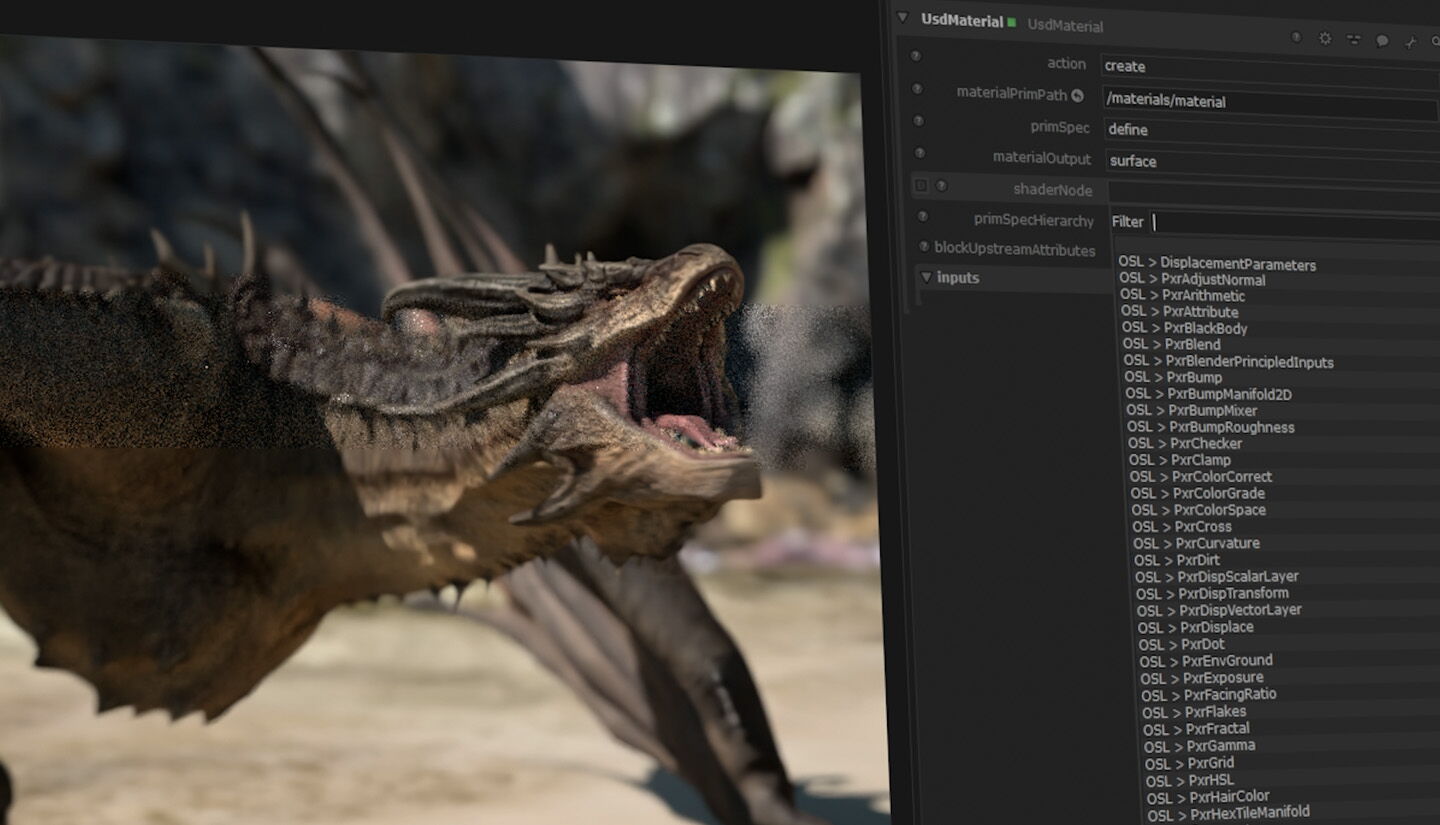
Task: Click the gear settings icon in UsdMaterial header
Action: pos(1325,39)
